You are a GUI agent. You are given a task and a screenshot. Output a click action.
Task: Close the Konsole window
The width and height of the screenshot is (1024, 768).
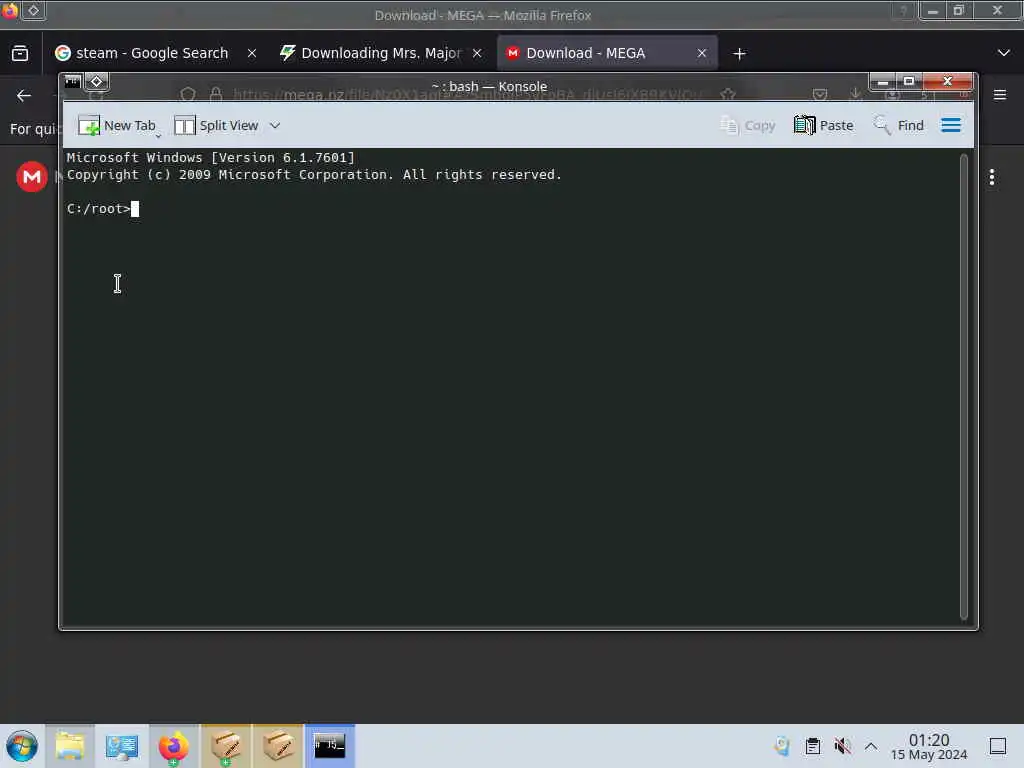948,82
